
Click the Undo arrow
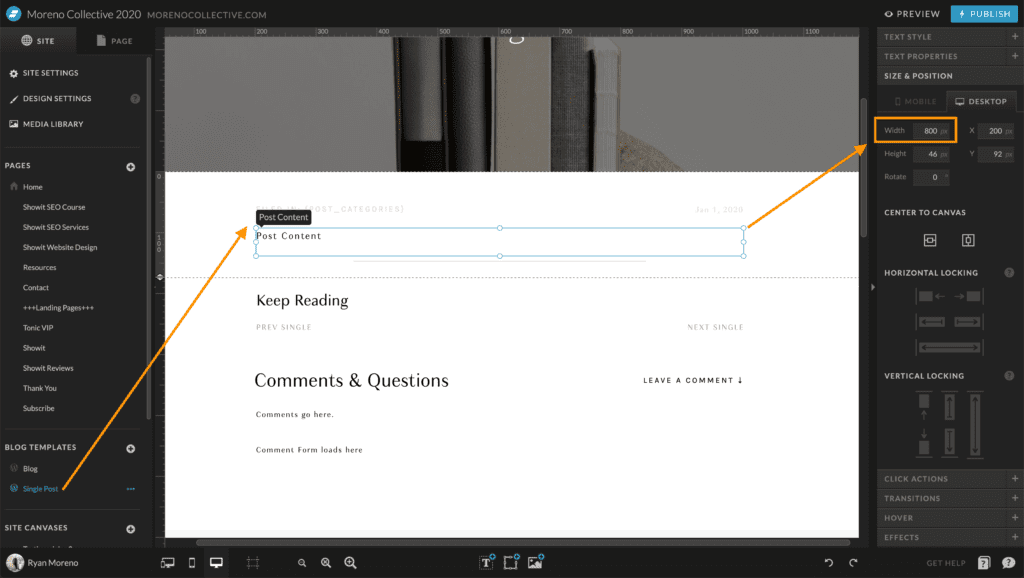(828, 563)
